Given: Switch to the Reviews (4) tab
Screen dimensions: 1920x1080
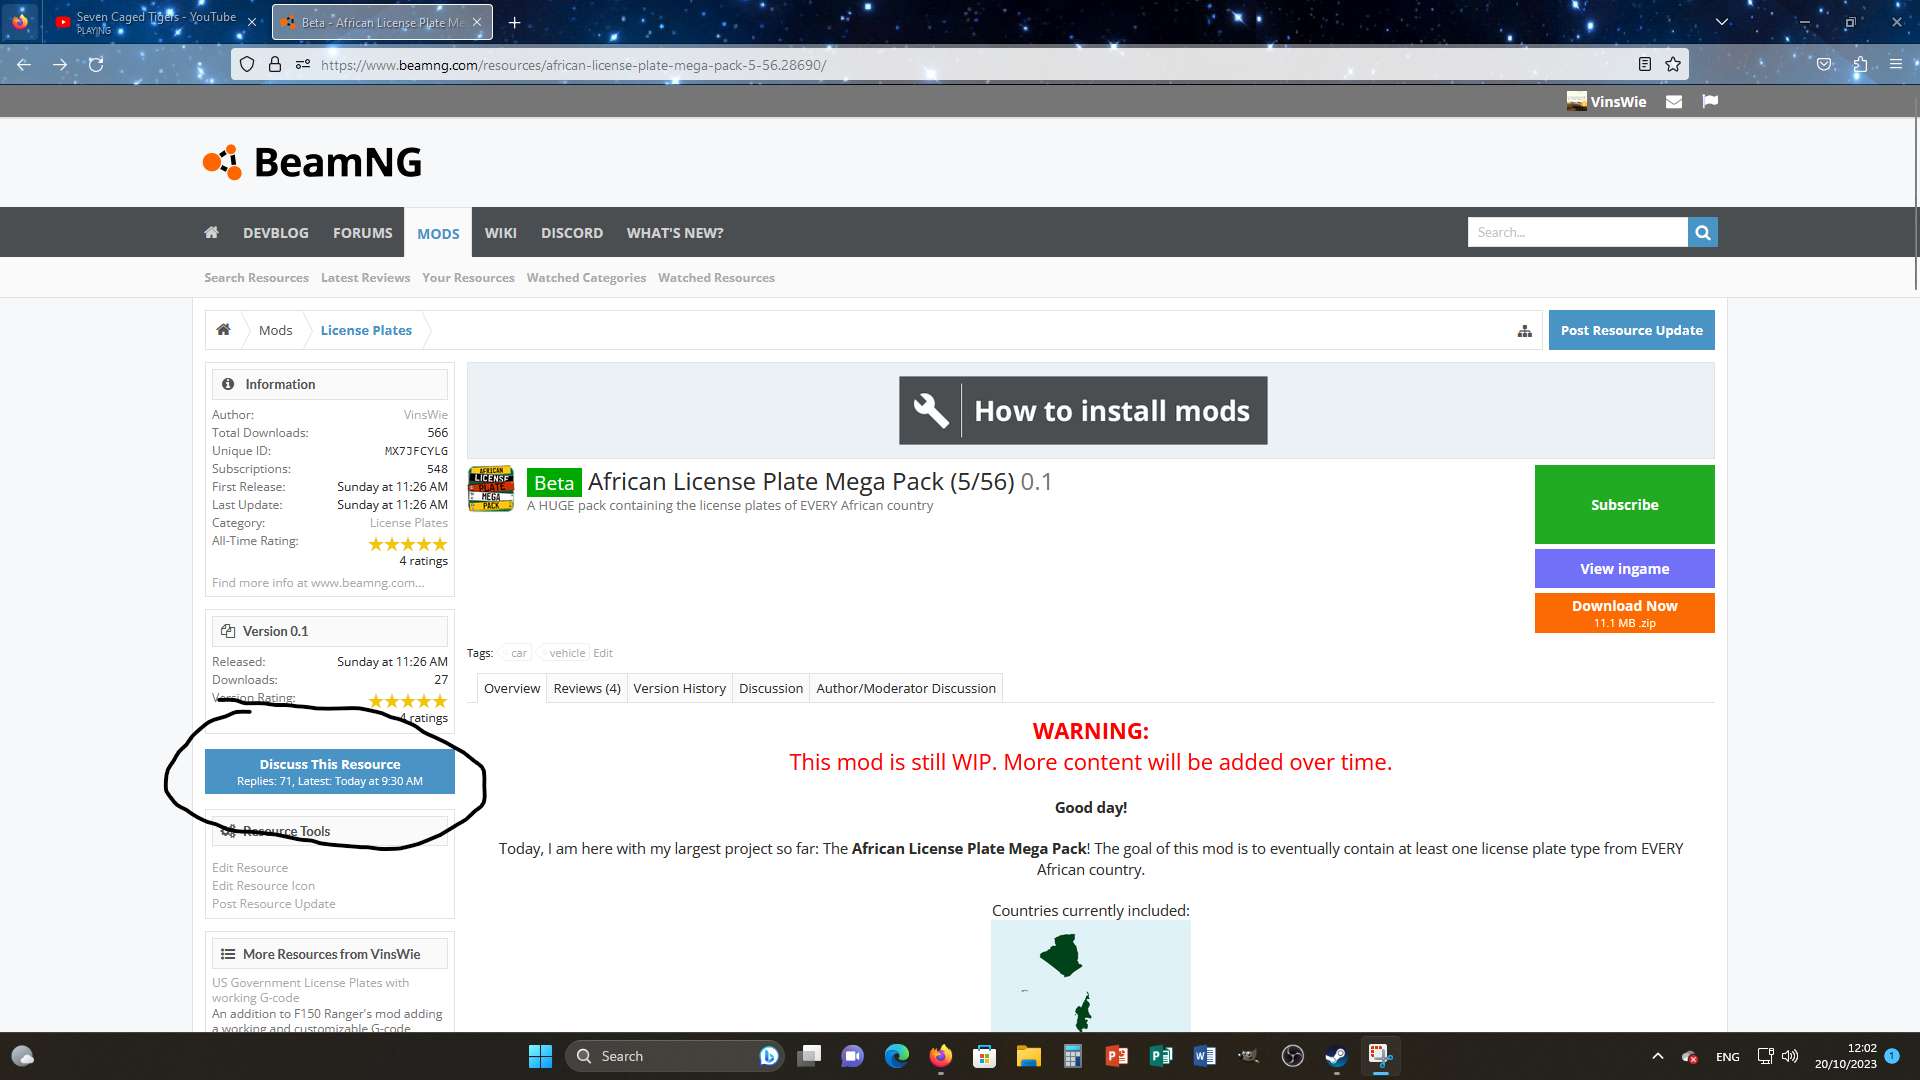Looking at the screenshot, I should point(587,688).
